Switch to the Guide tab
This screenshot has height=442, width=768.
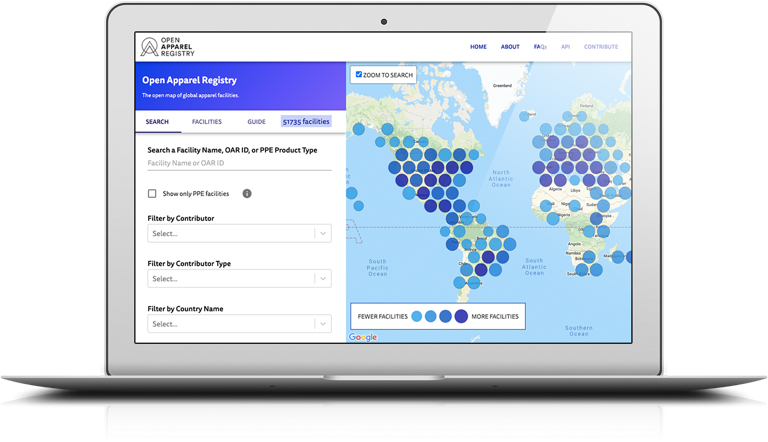(x=256, y=122)
